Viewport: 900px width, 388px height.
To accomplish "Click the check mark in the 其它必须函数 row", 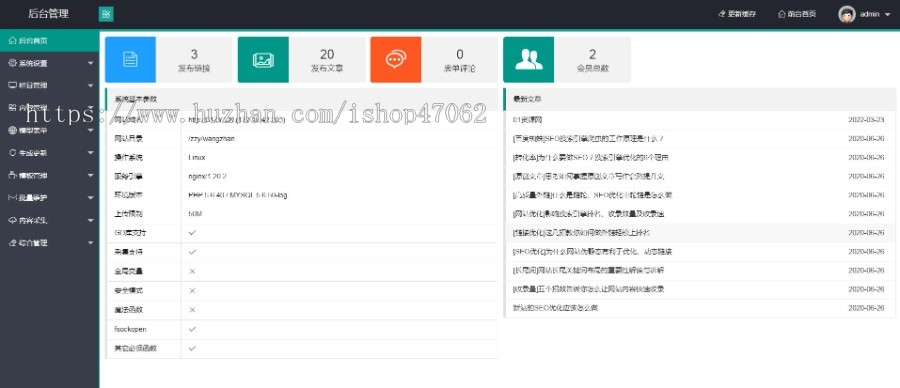I will (x=192, y=348).
